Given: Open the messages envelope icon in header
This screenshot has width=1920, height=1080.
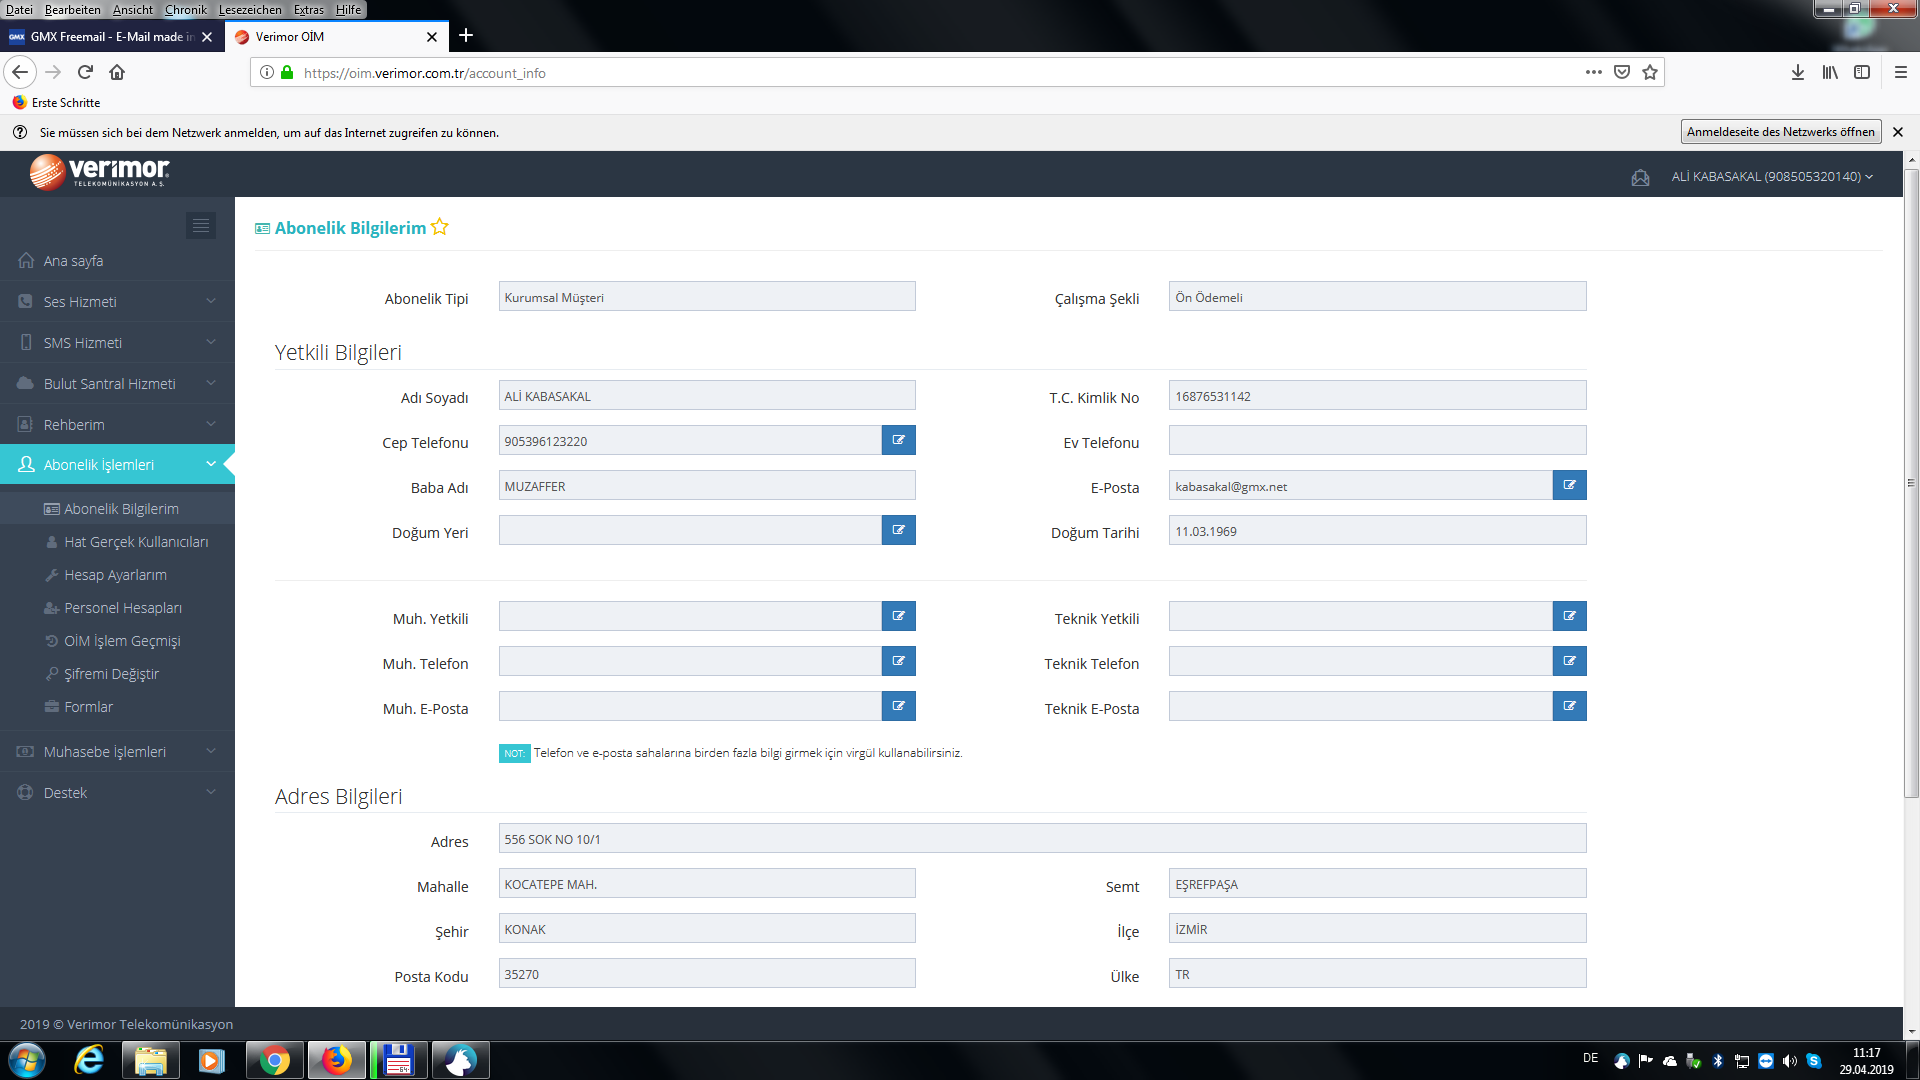Looking at the screenshot, I should pos(1640,177).
